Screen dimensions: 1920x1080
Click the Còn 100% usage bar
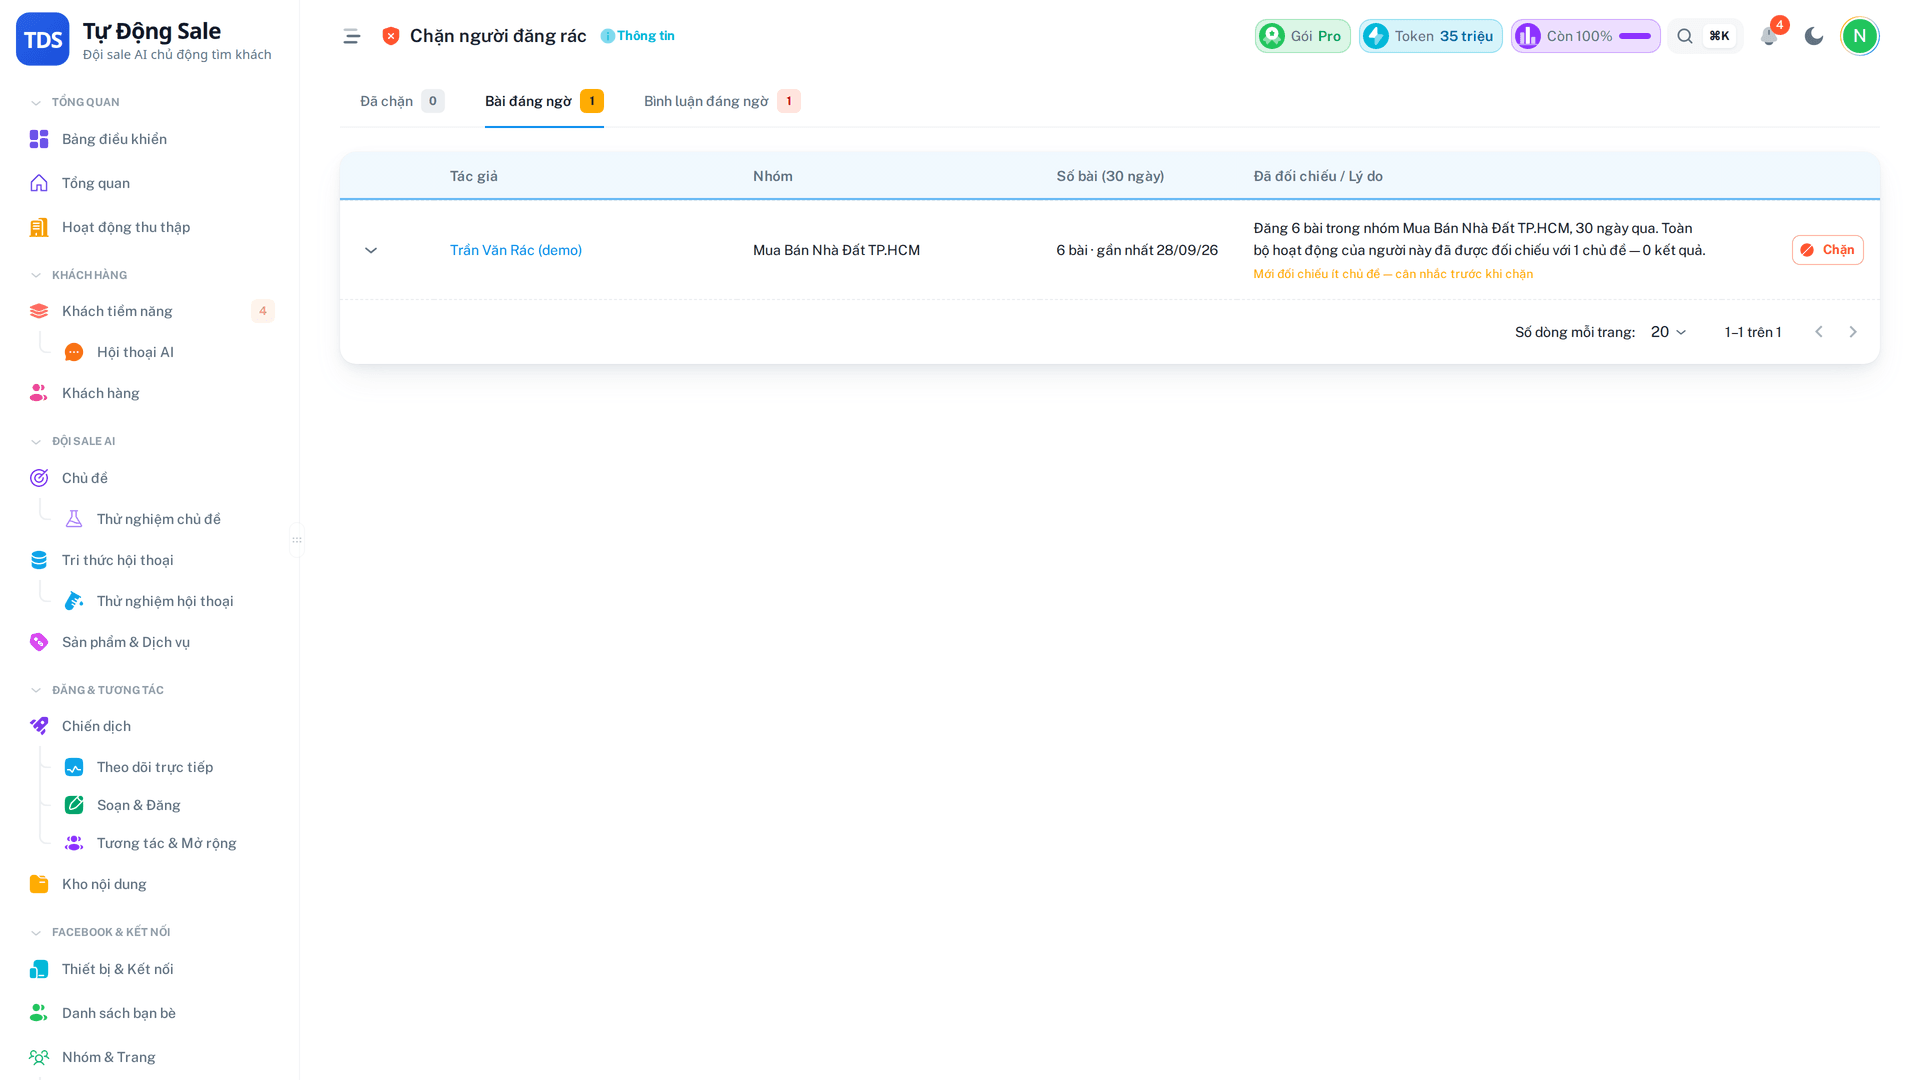[x=1585, y=36]
